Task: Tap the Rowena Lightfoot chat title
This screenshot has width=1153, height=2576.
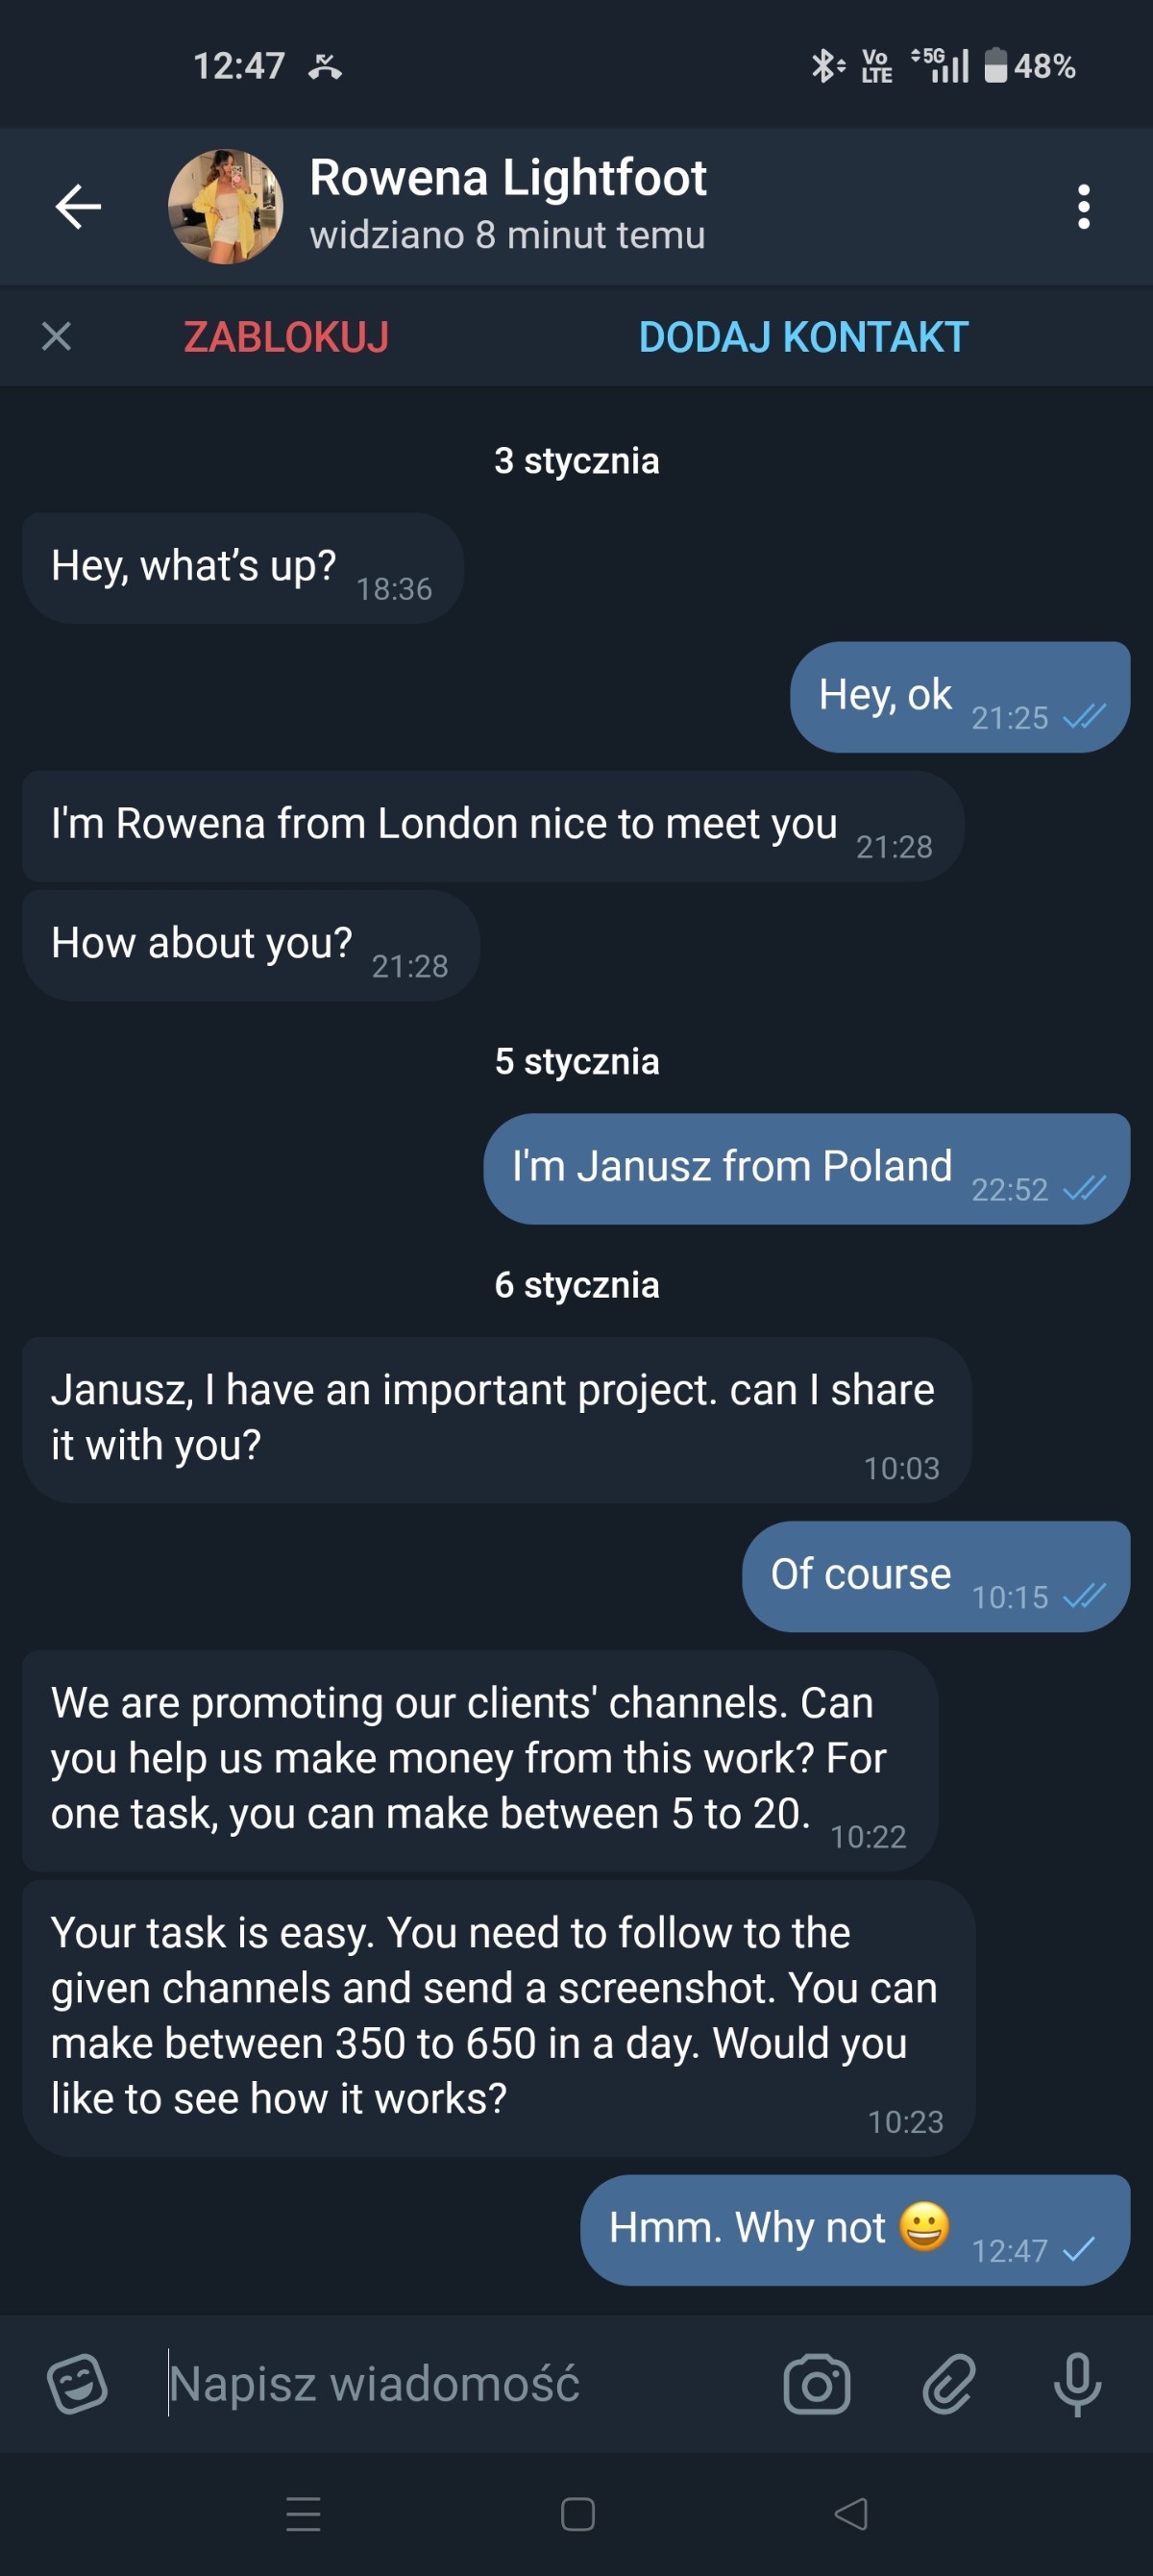Action: coord(508,180)
